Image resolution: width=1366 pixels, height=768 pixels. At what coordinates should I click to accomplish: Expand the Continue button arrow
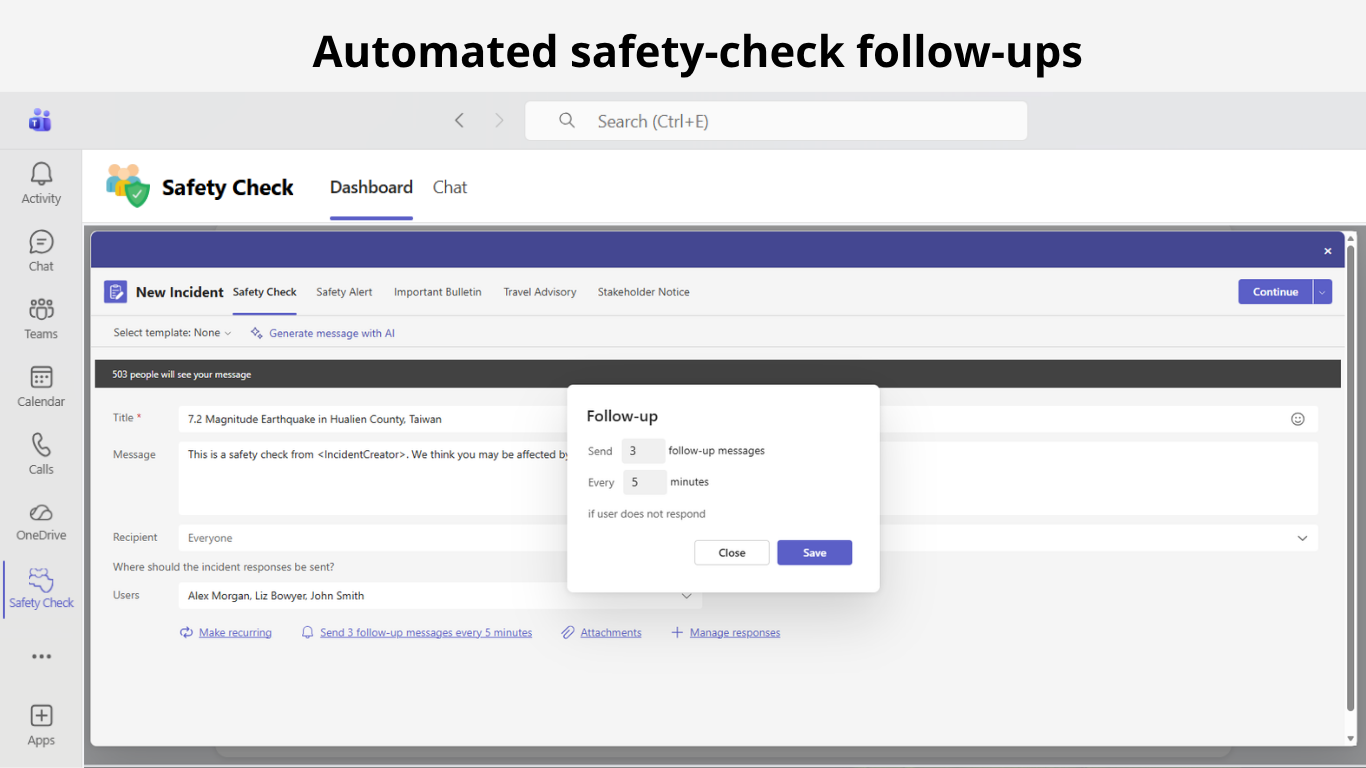(x=1322, y=292)
